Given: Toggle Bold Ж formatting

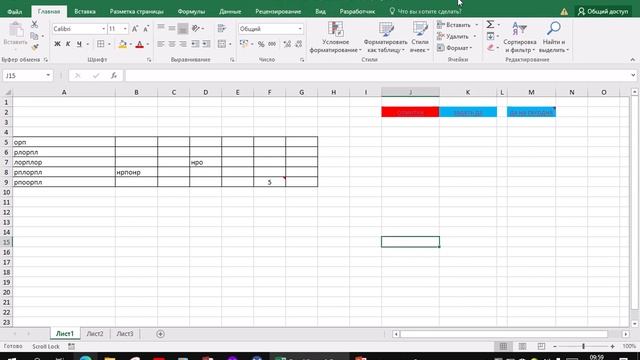Looking at the screenshot, I should point(57,44).
